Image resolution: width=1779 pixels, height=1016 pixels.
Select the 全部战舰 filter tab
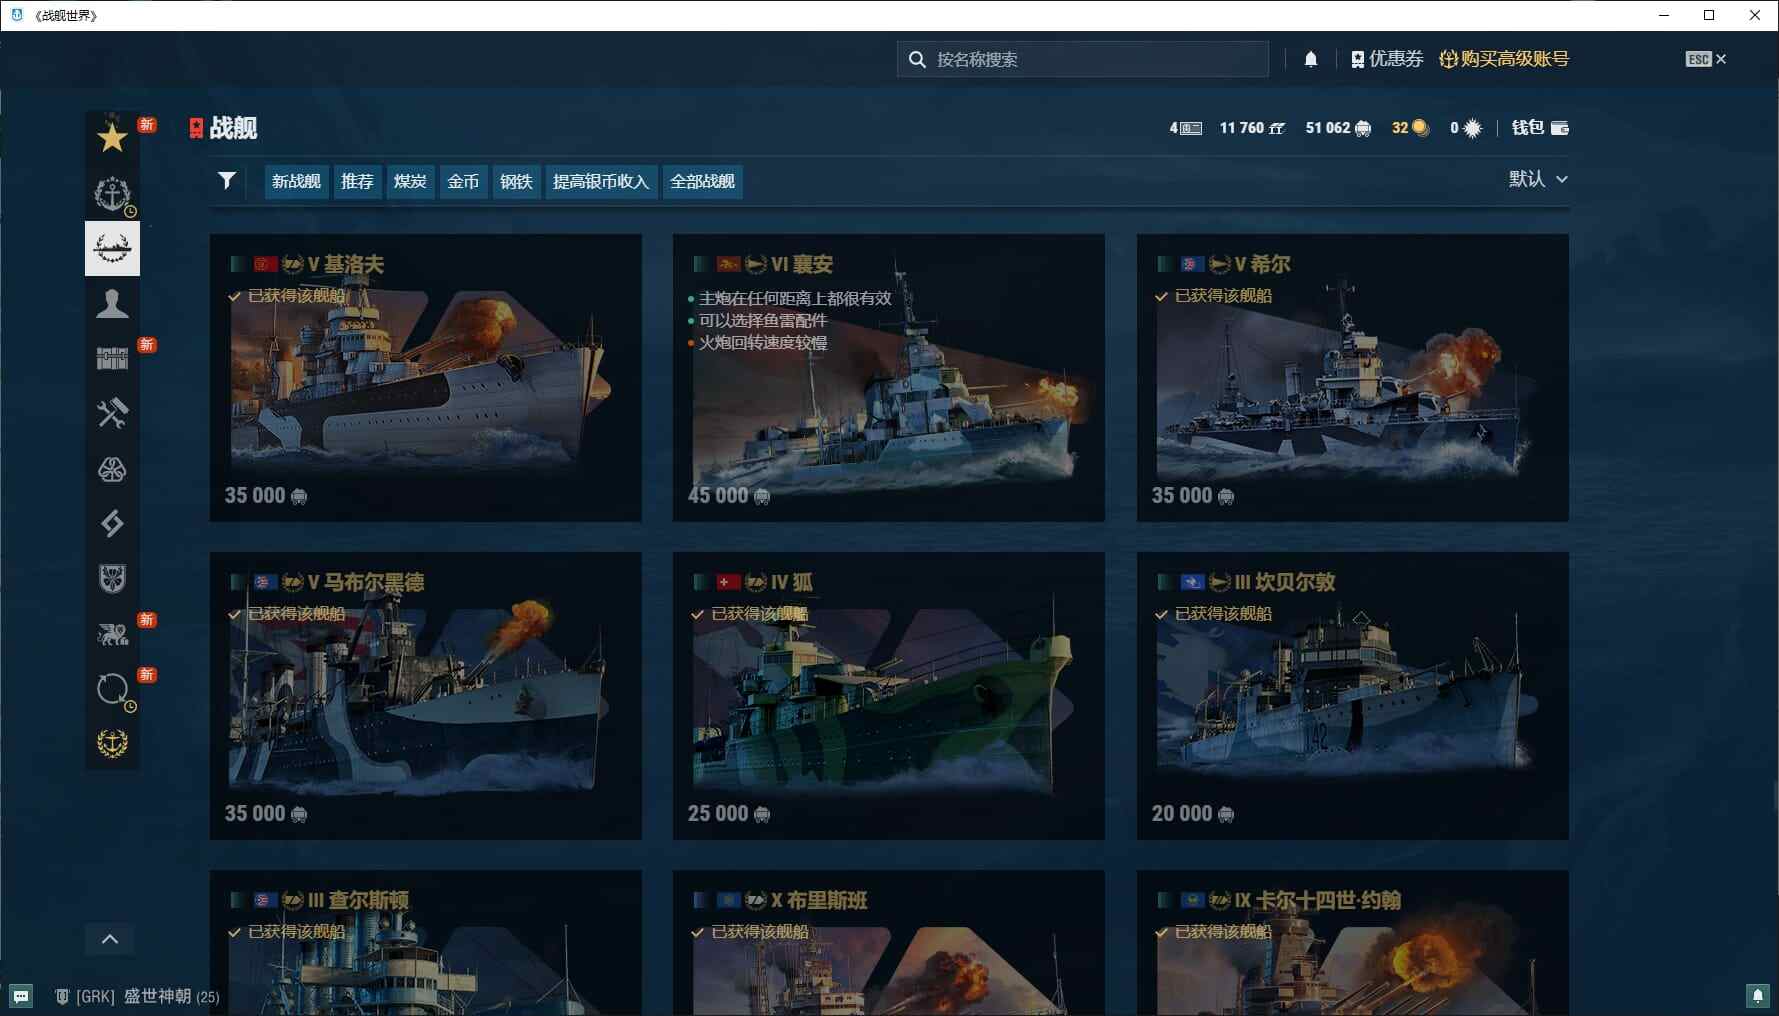702,181
